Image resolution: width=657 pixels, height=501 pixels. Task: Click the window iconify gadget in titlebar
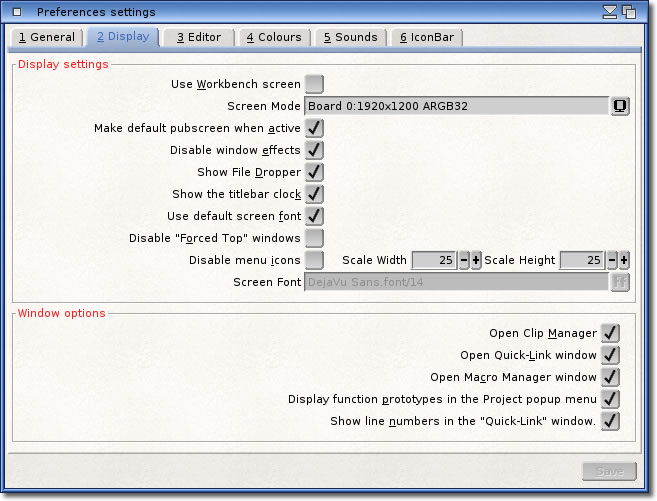pos(610,12)
